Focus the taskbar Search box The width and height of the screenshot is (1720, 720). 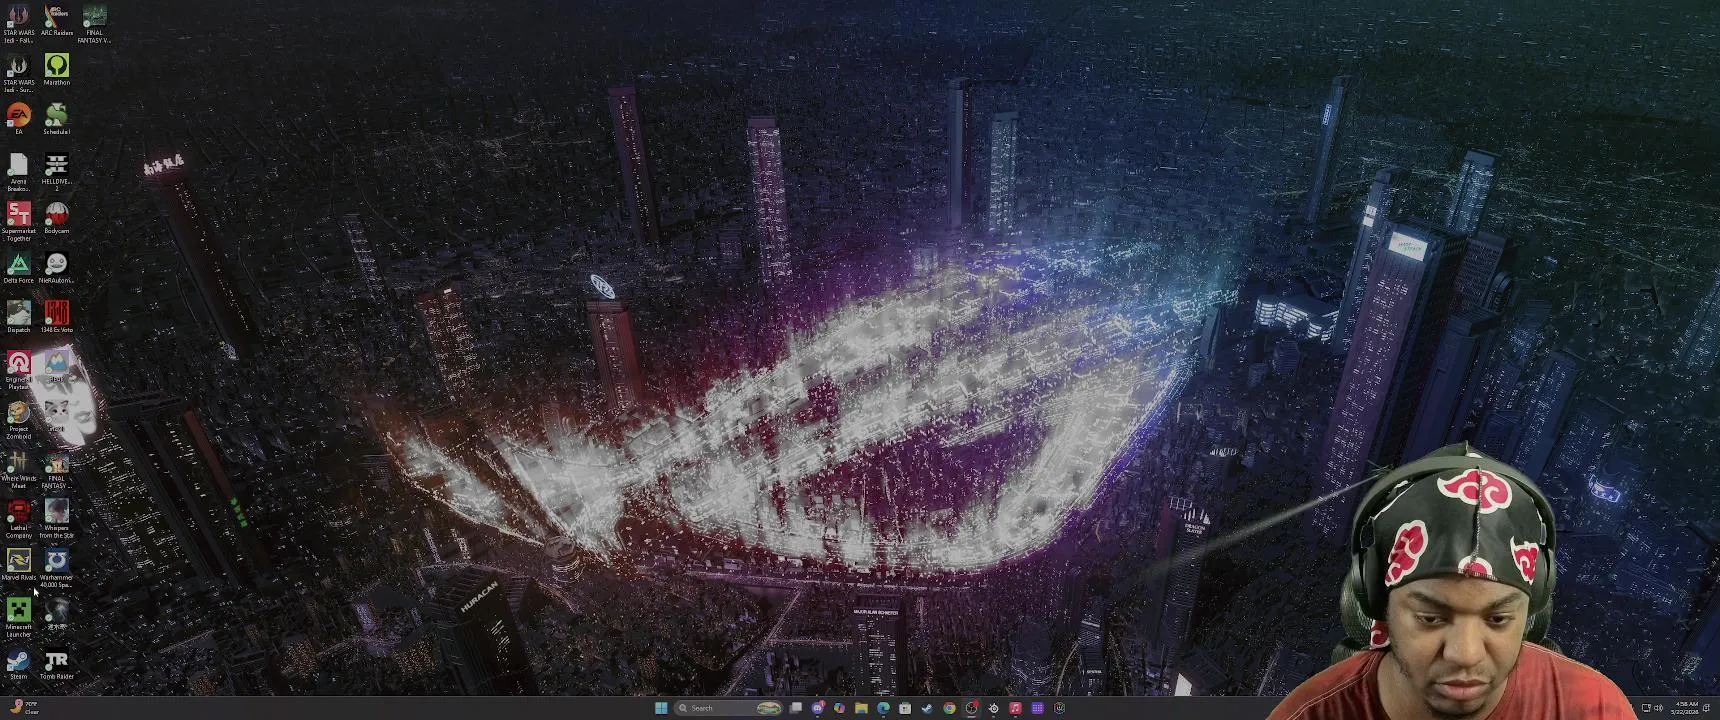click(x=729, y=708)
